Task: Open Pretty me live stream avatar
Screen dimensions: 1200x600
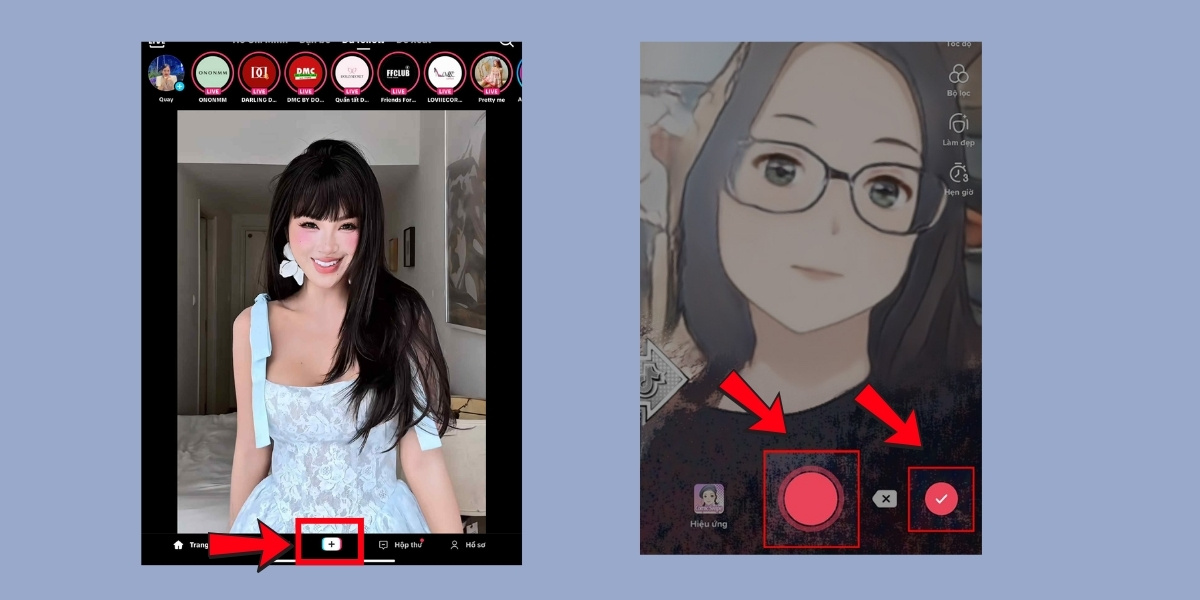Action: coord(491,73)
